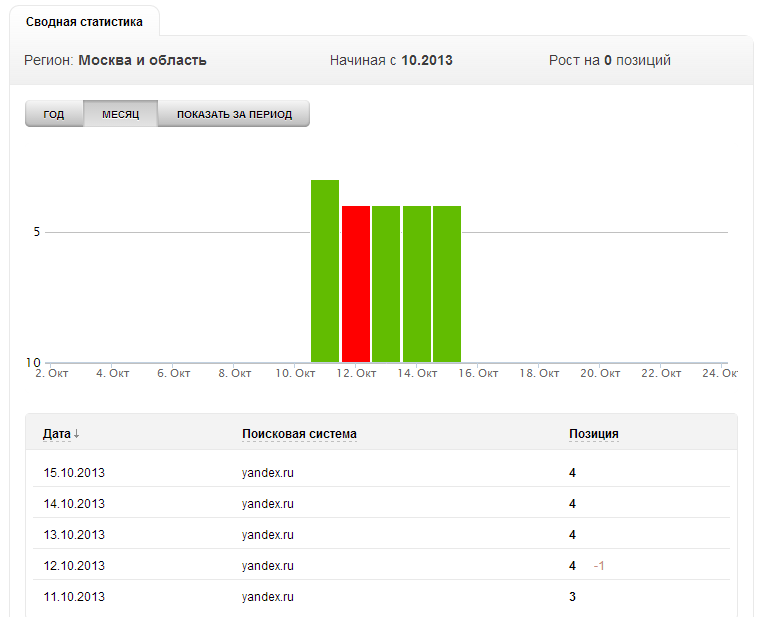The width and height of the screenshot is (762, 617).
Task: Select the 12.10.2013 date cell
Action: [74, 566]
